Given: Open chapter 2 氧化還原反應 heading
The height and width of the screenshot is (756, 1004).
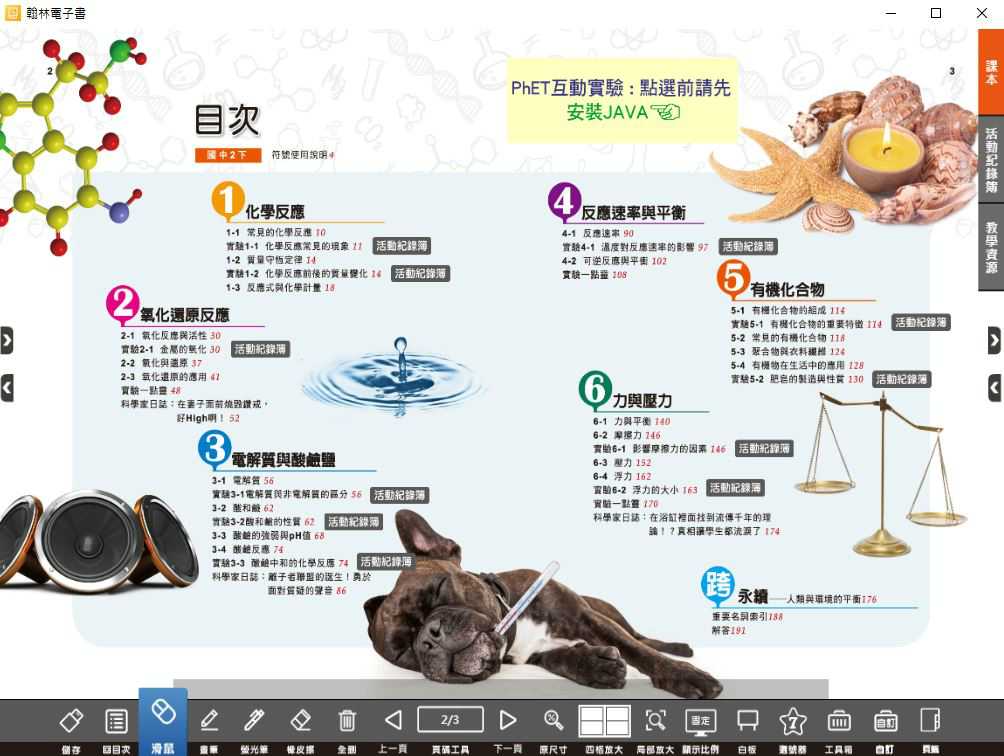Looking at the screenshot, I should pos(184,315).
